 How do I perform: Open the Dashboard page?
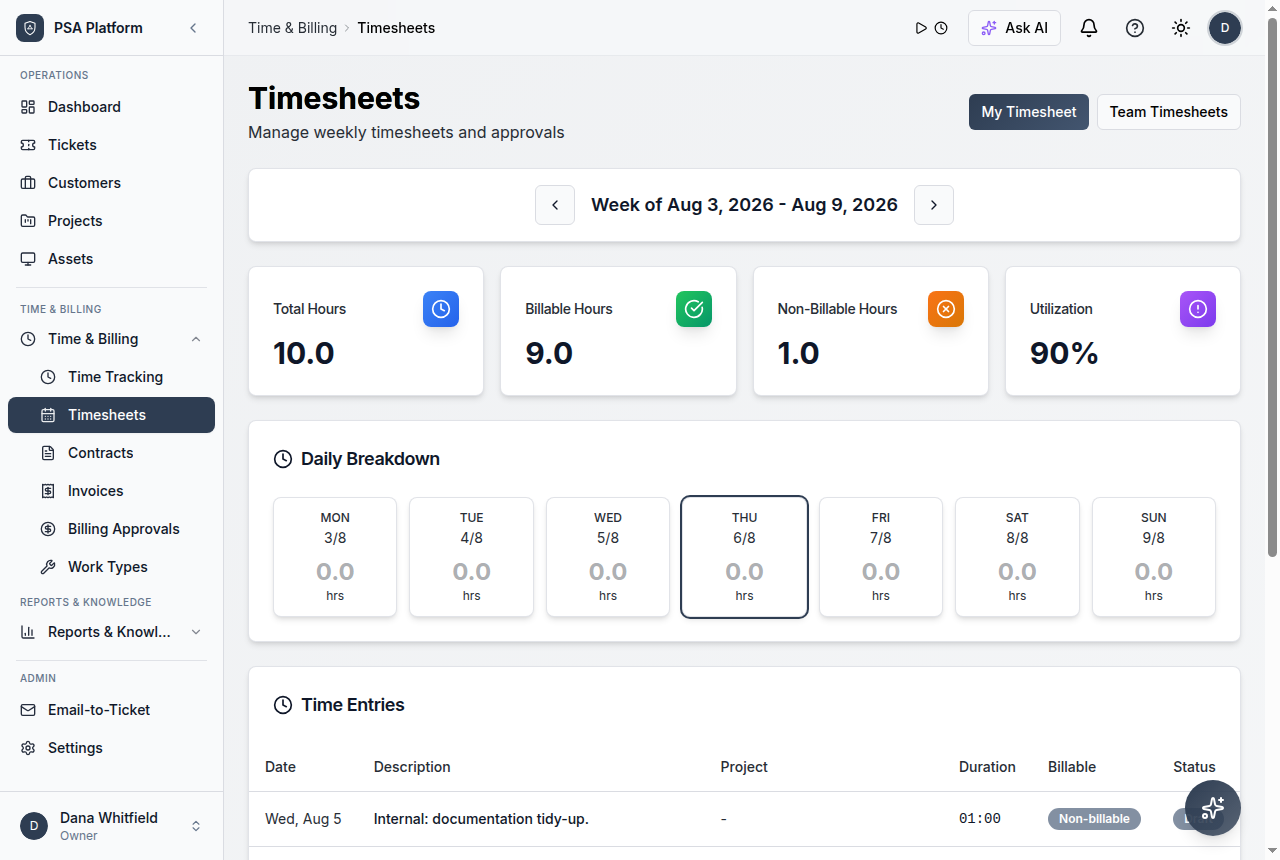[x=111, y=107]
